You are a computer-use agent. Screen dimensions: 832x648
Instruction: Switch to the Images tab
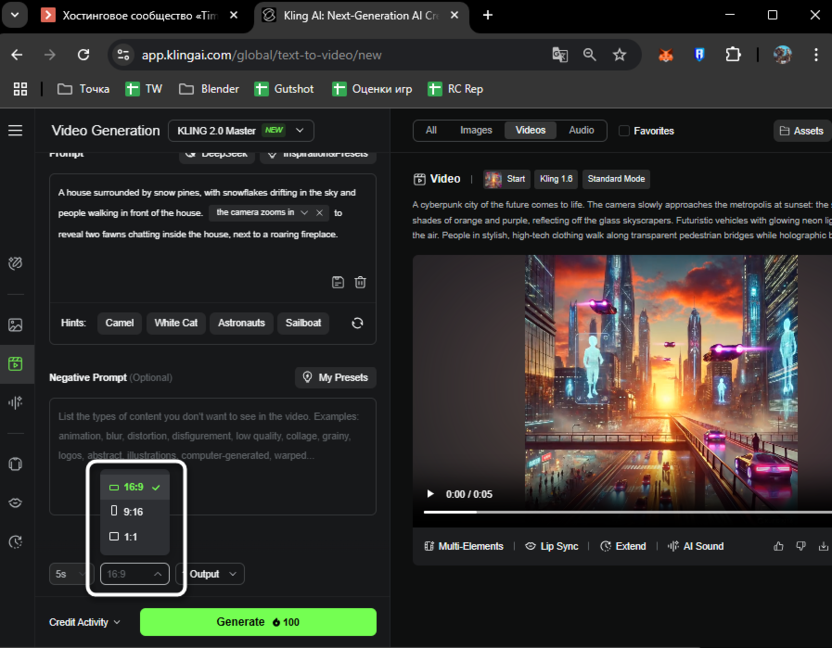476,130
